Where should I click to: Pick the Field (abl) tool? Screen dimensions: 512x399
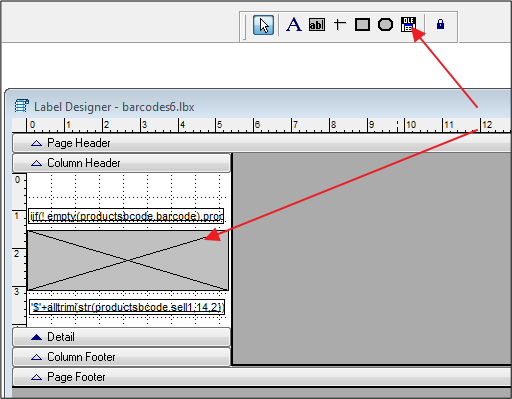tap(317, 25)
